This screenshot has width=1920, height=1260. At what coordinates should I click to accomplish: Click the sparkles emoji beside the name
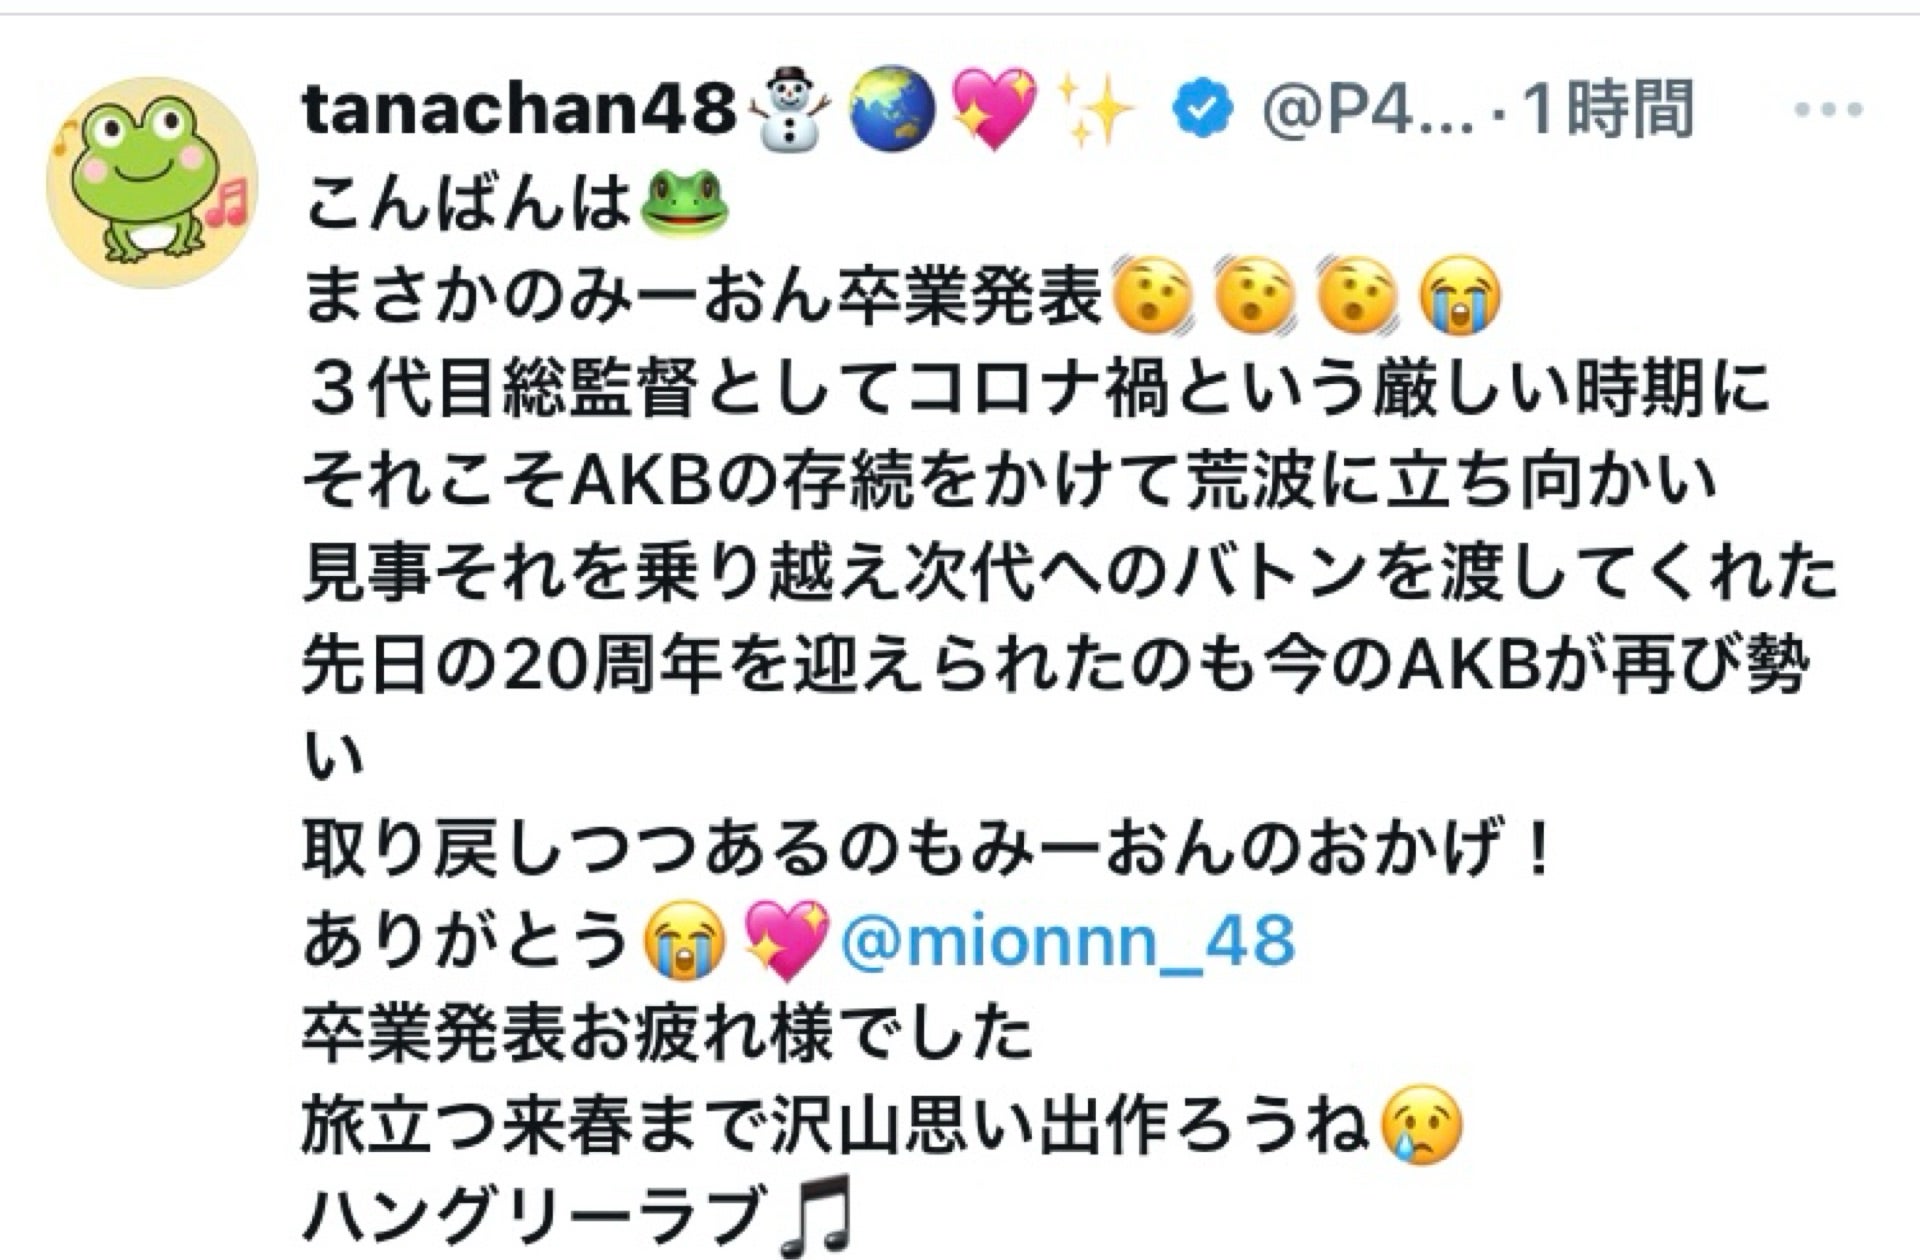1097,108
